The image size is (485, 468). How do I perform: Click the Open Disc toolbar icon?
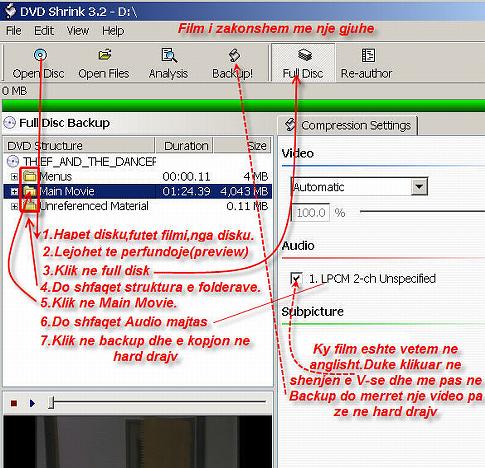point(40,55)
